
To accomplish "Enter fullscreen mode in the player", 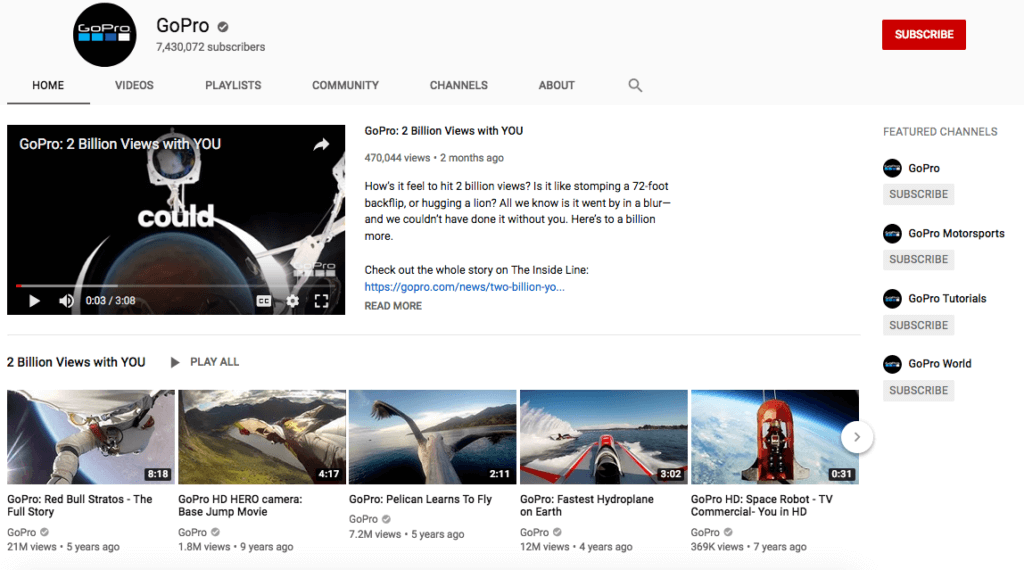I will click(x=321, y=301).
